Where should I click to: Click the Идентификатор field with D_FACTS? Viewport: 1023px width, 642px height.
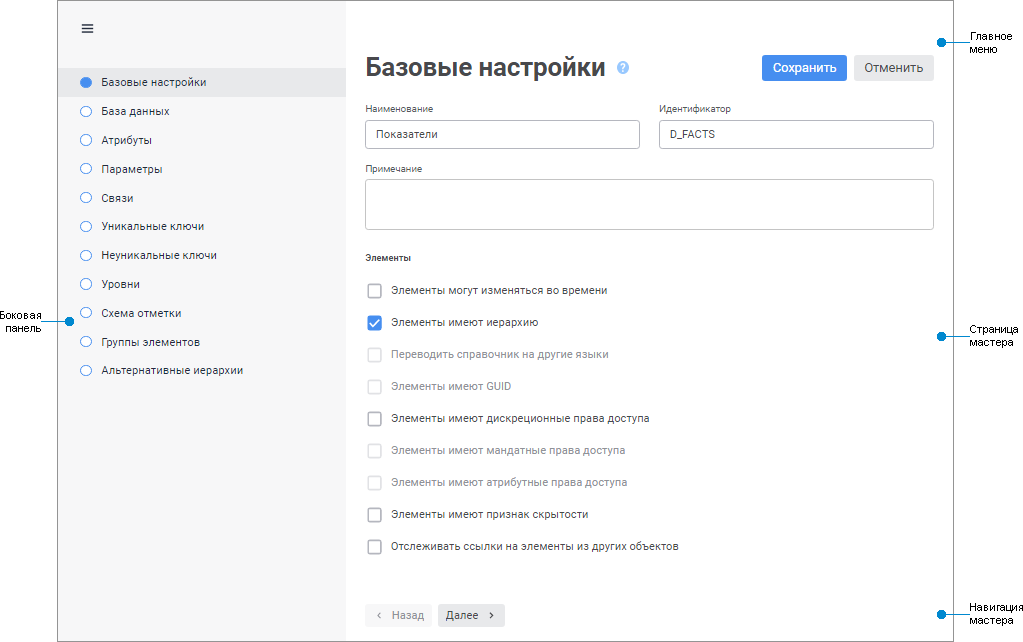(x=795, y=133)
